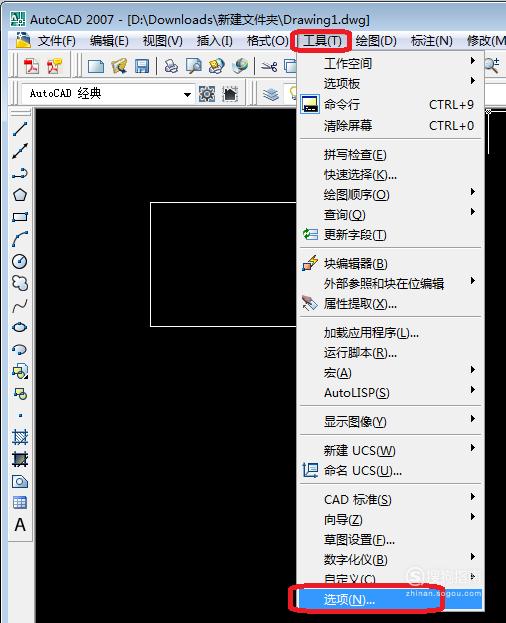The width and height of the screenshot is (506, 623).
Task: Click the Insert Block tool
Action: [20, 372]
